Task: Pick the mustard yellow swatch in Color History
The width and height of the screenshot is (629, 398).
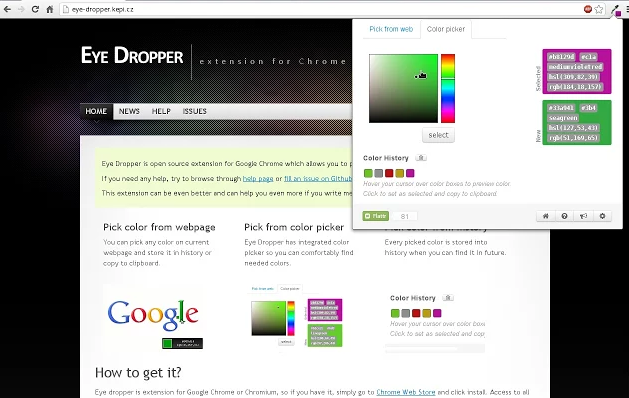Action: [399, 173]
